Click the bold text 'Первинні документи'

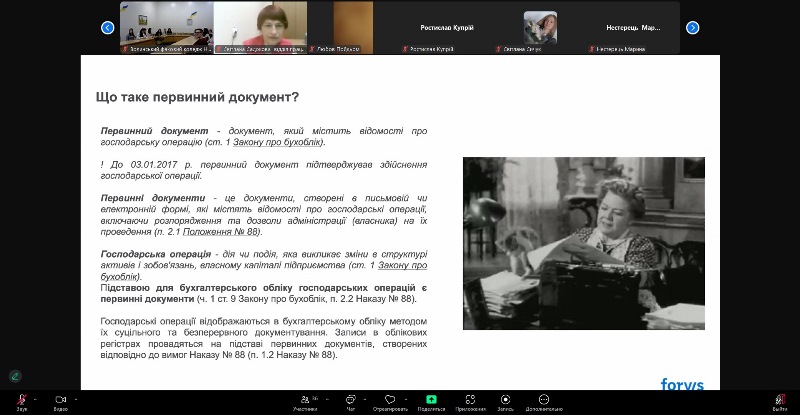pyautogui.click(x=153, y=198)
